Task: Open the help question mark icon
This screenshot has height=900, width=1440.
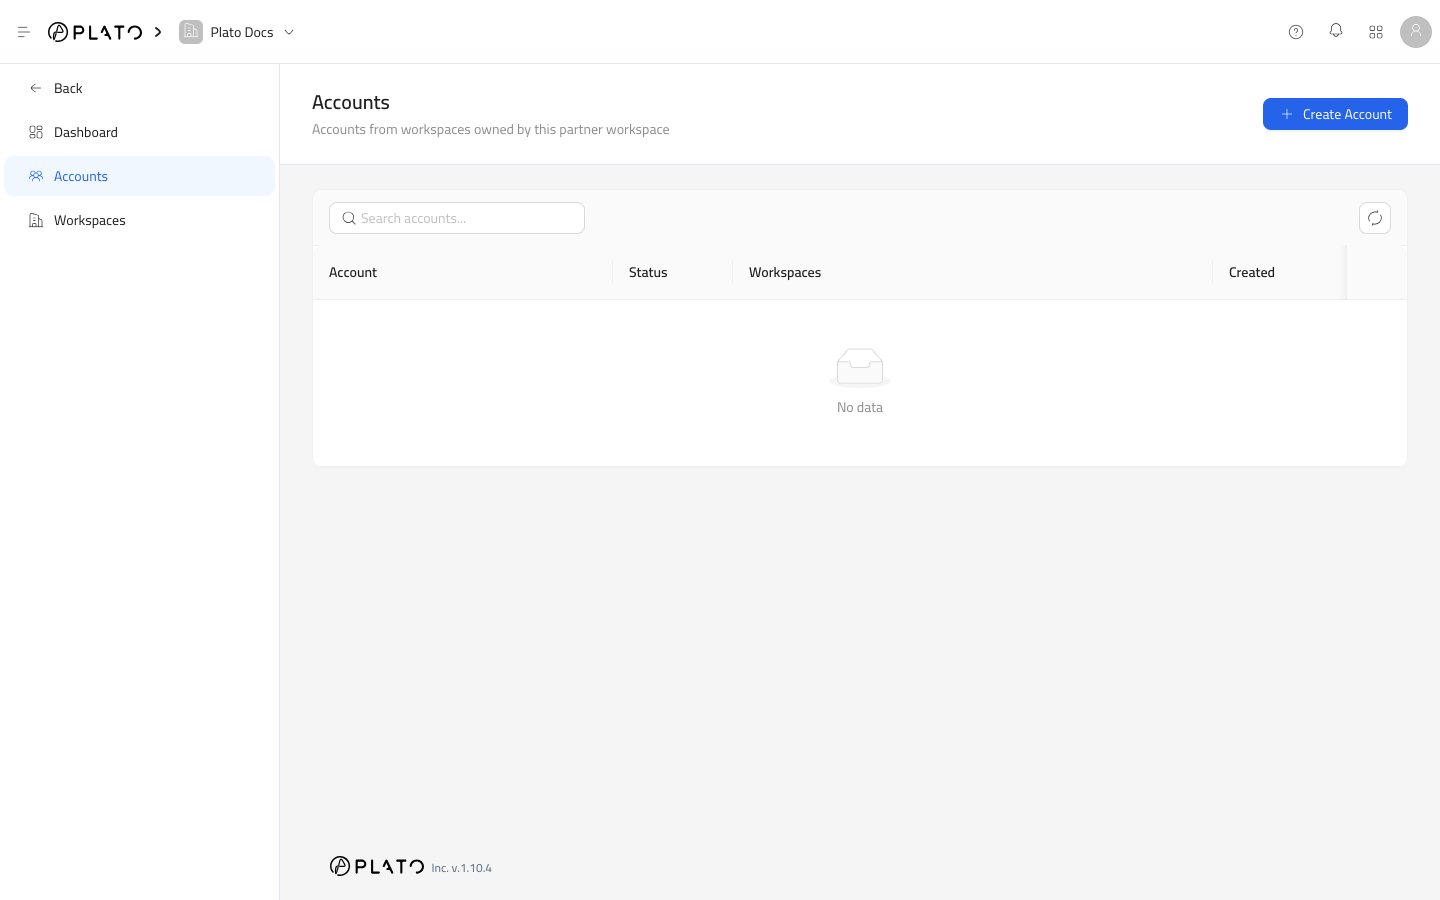Action: pos(1296,32)
